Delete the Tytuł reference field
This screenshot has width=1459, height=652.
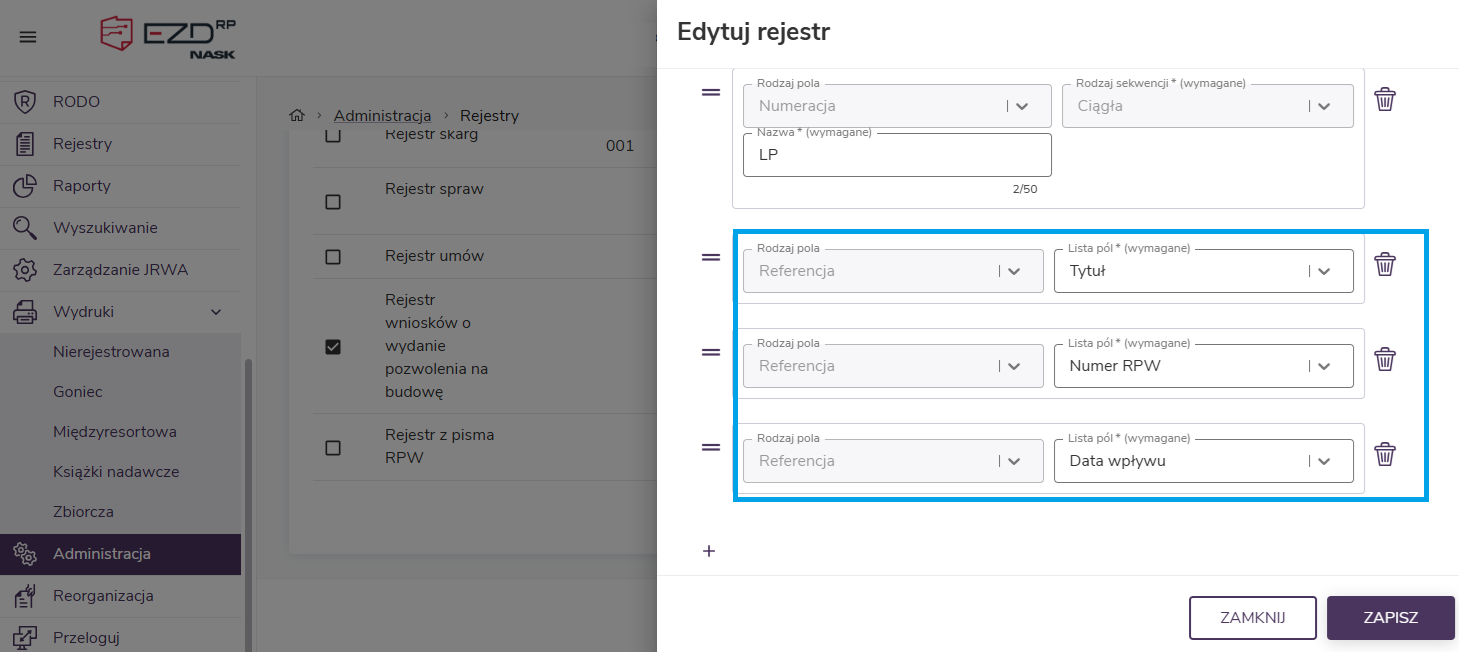click(1385, 264)
